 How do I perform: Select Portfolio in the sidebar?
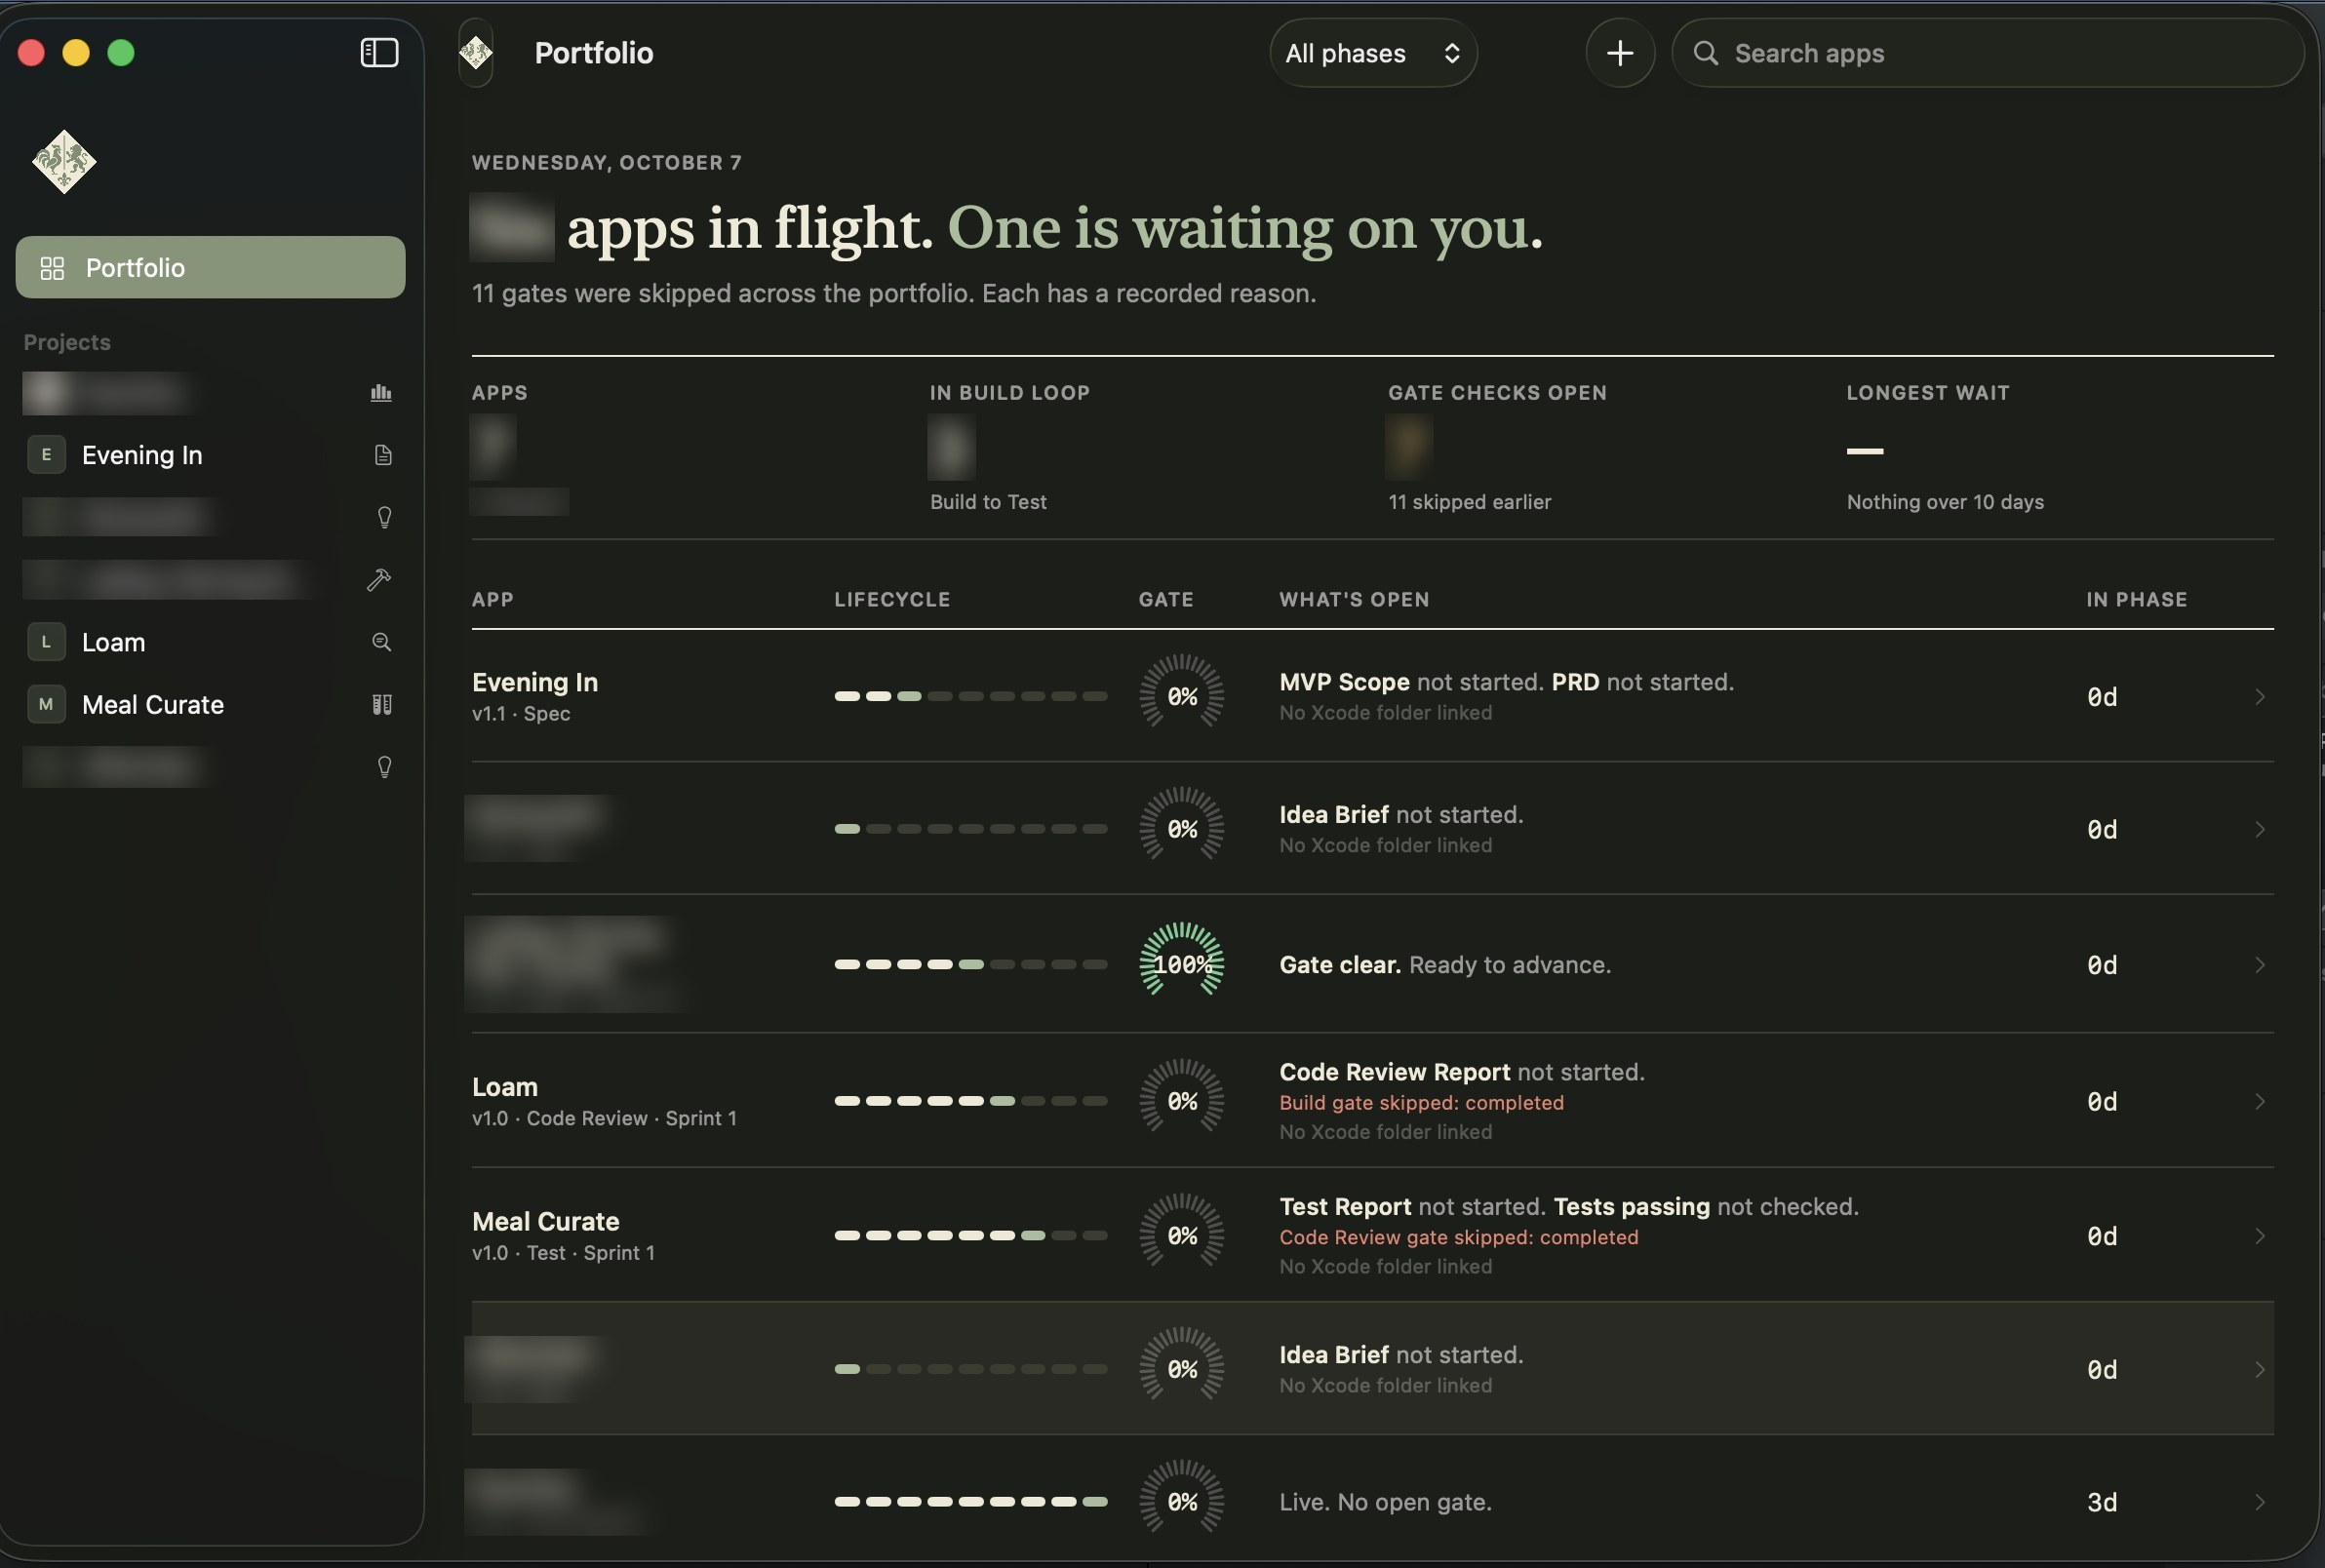pos(210,267)
